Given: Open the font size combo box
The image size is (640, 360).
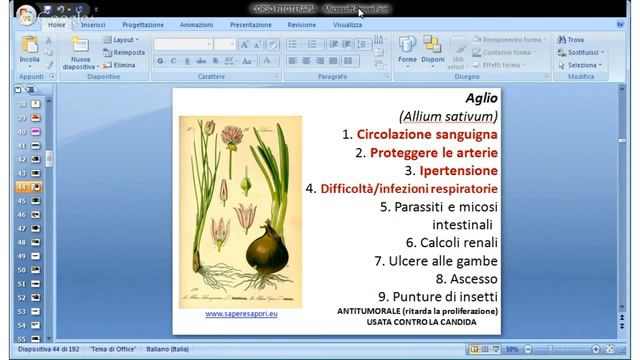Looking at the screenshot, I should [x=224, y=44].
